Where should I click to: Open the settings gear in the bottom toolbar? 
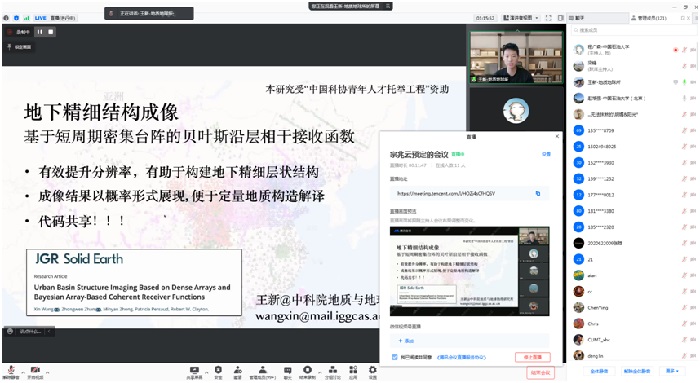point(372,373)
